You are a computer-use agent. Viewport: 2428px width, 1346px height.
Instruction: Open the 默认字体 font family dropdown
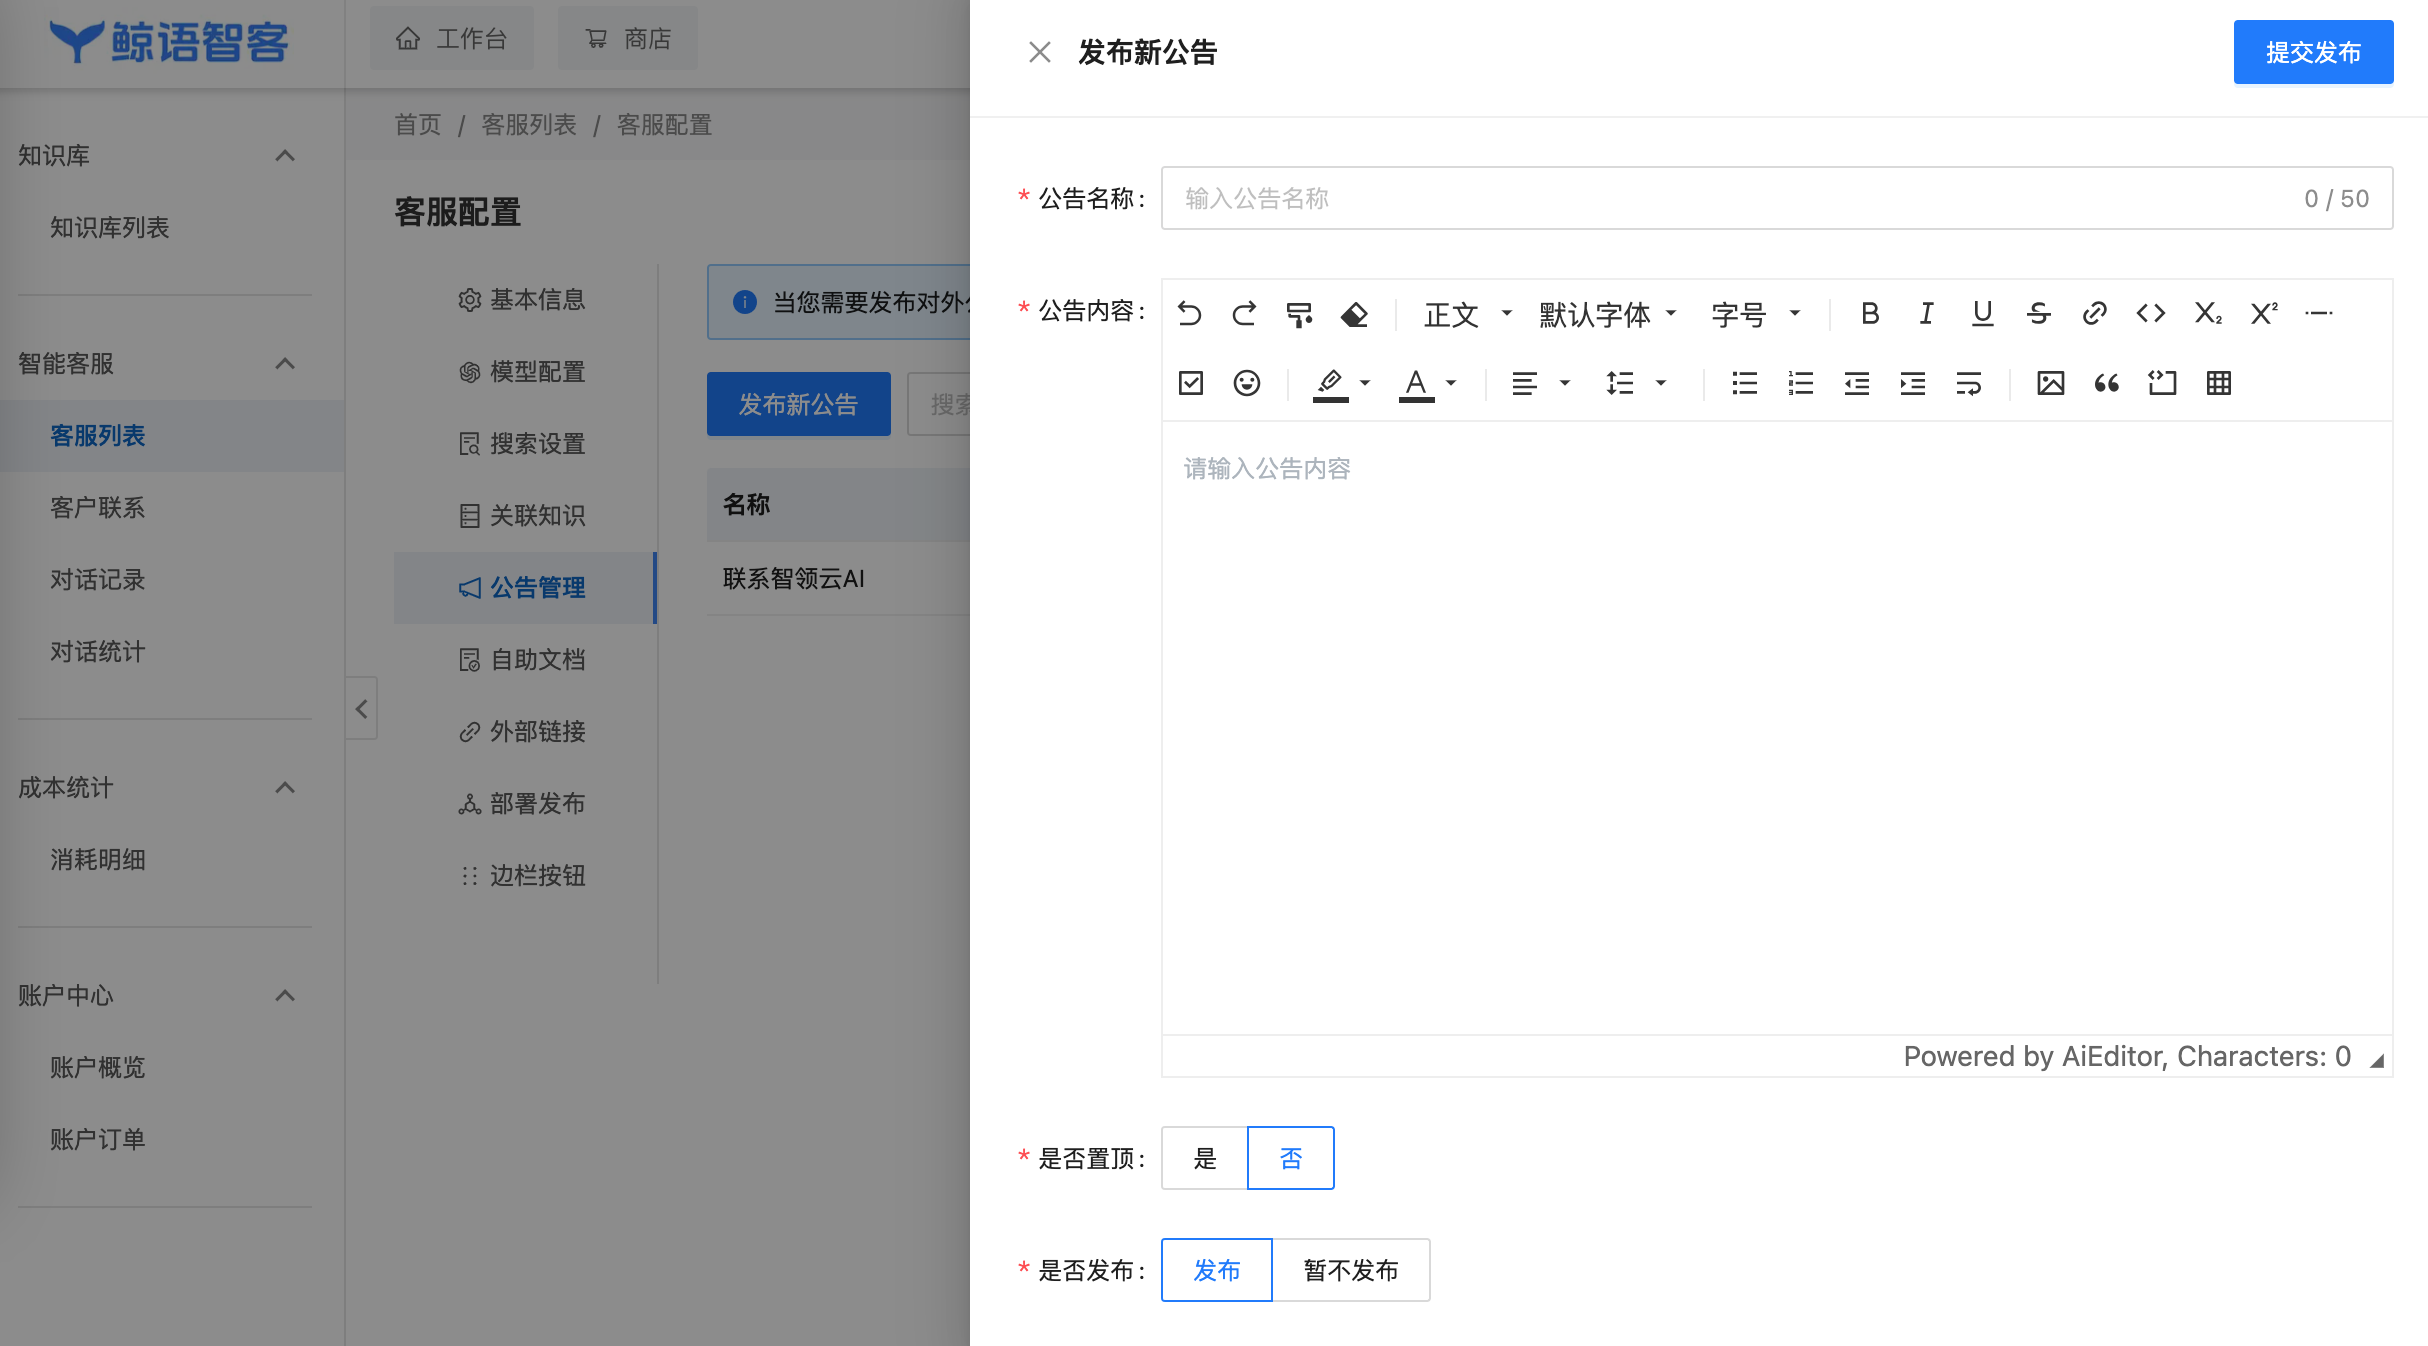click(x=1608, y=314)
